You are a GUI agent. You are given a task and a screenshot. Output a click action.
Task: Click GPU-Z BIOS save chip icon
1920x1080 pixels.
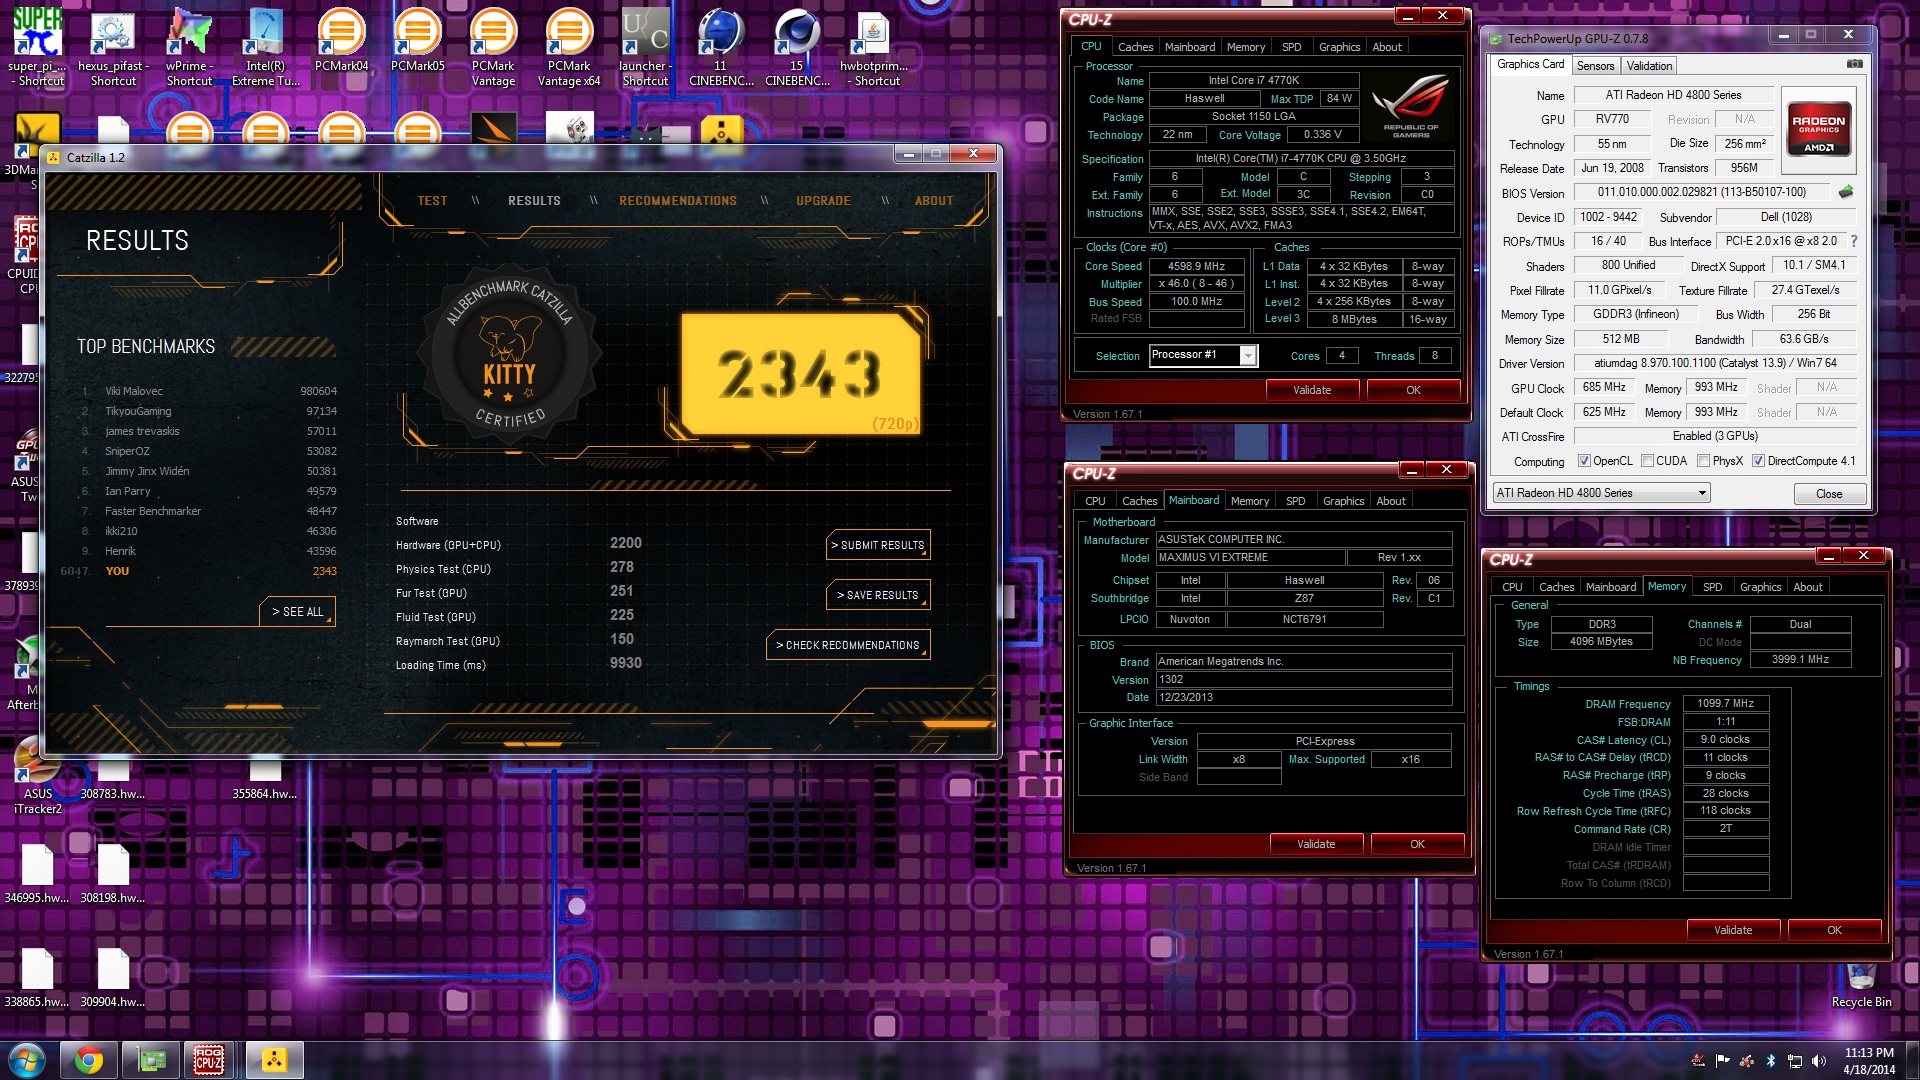point(1846,192)
